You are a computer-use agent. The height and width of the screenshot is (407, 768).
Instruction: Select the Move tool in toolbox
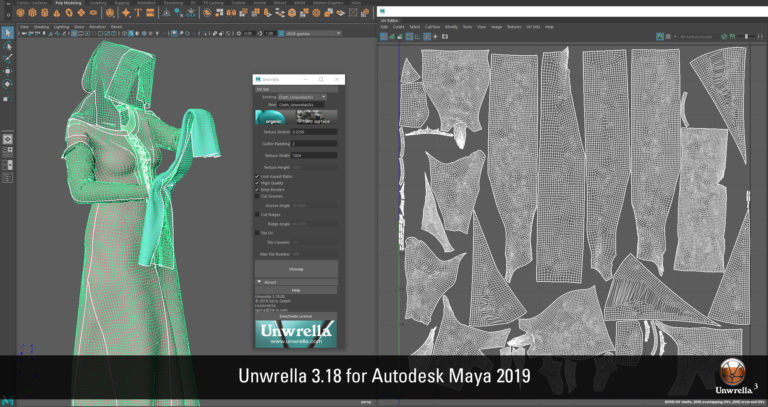coord(7,72)
